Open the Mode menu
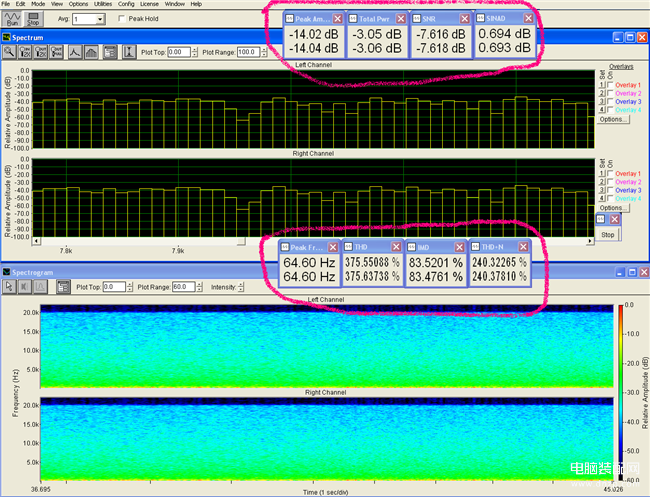This screenshot has height=497, width=650. pyautogui.click(x=38, y=4)
